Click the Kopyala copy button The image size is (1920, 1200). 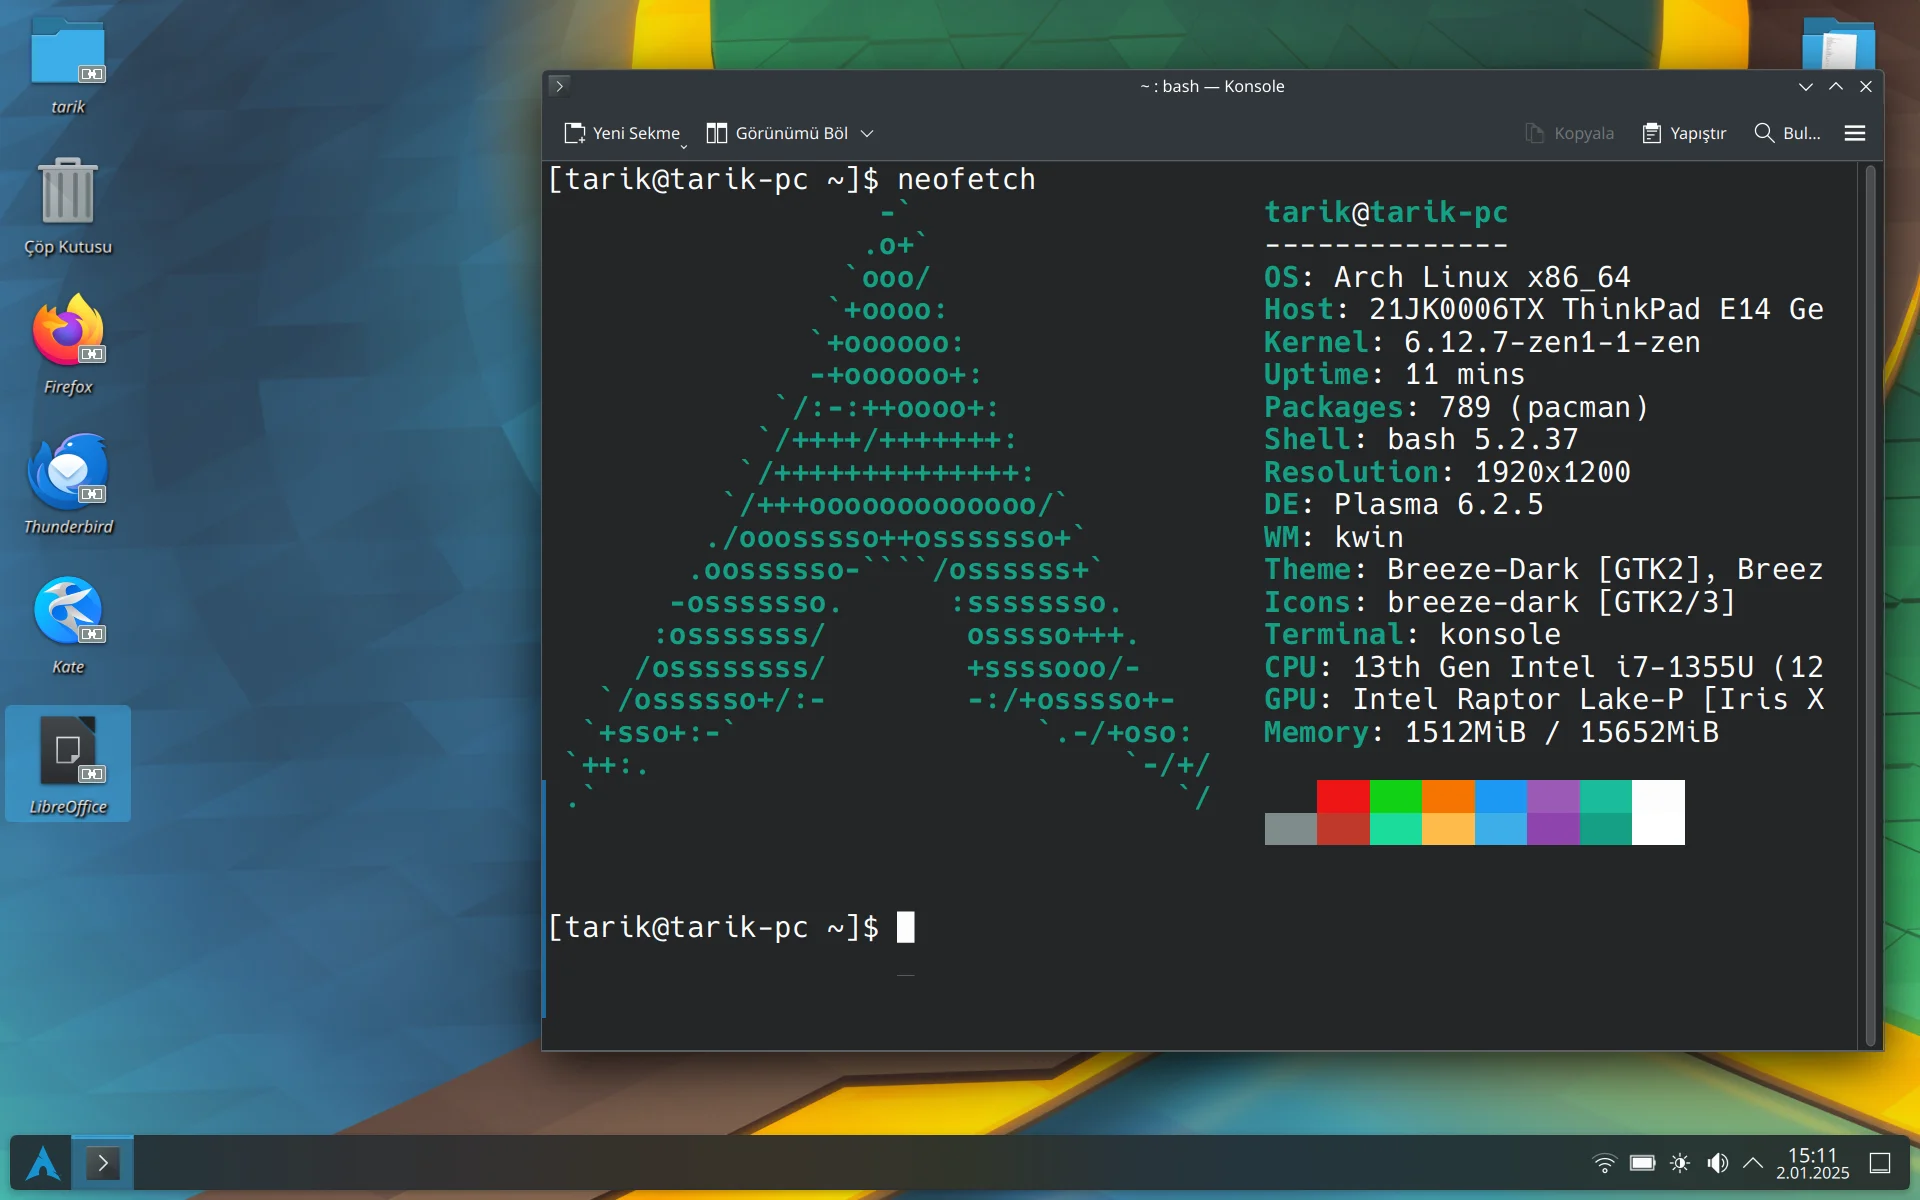click(1569, 133)
